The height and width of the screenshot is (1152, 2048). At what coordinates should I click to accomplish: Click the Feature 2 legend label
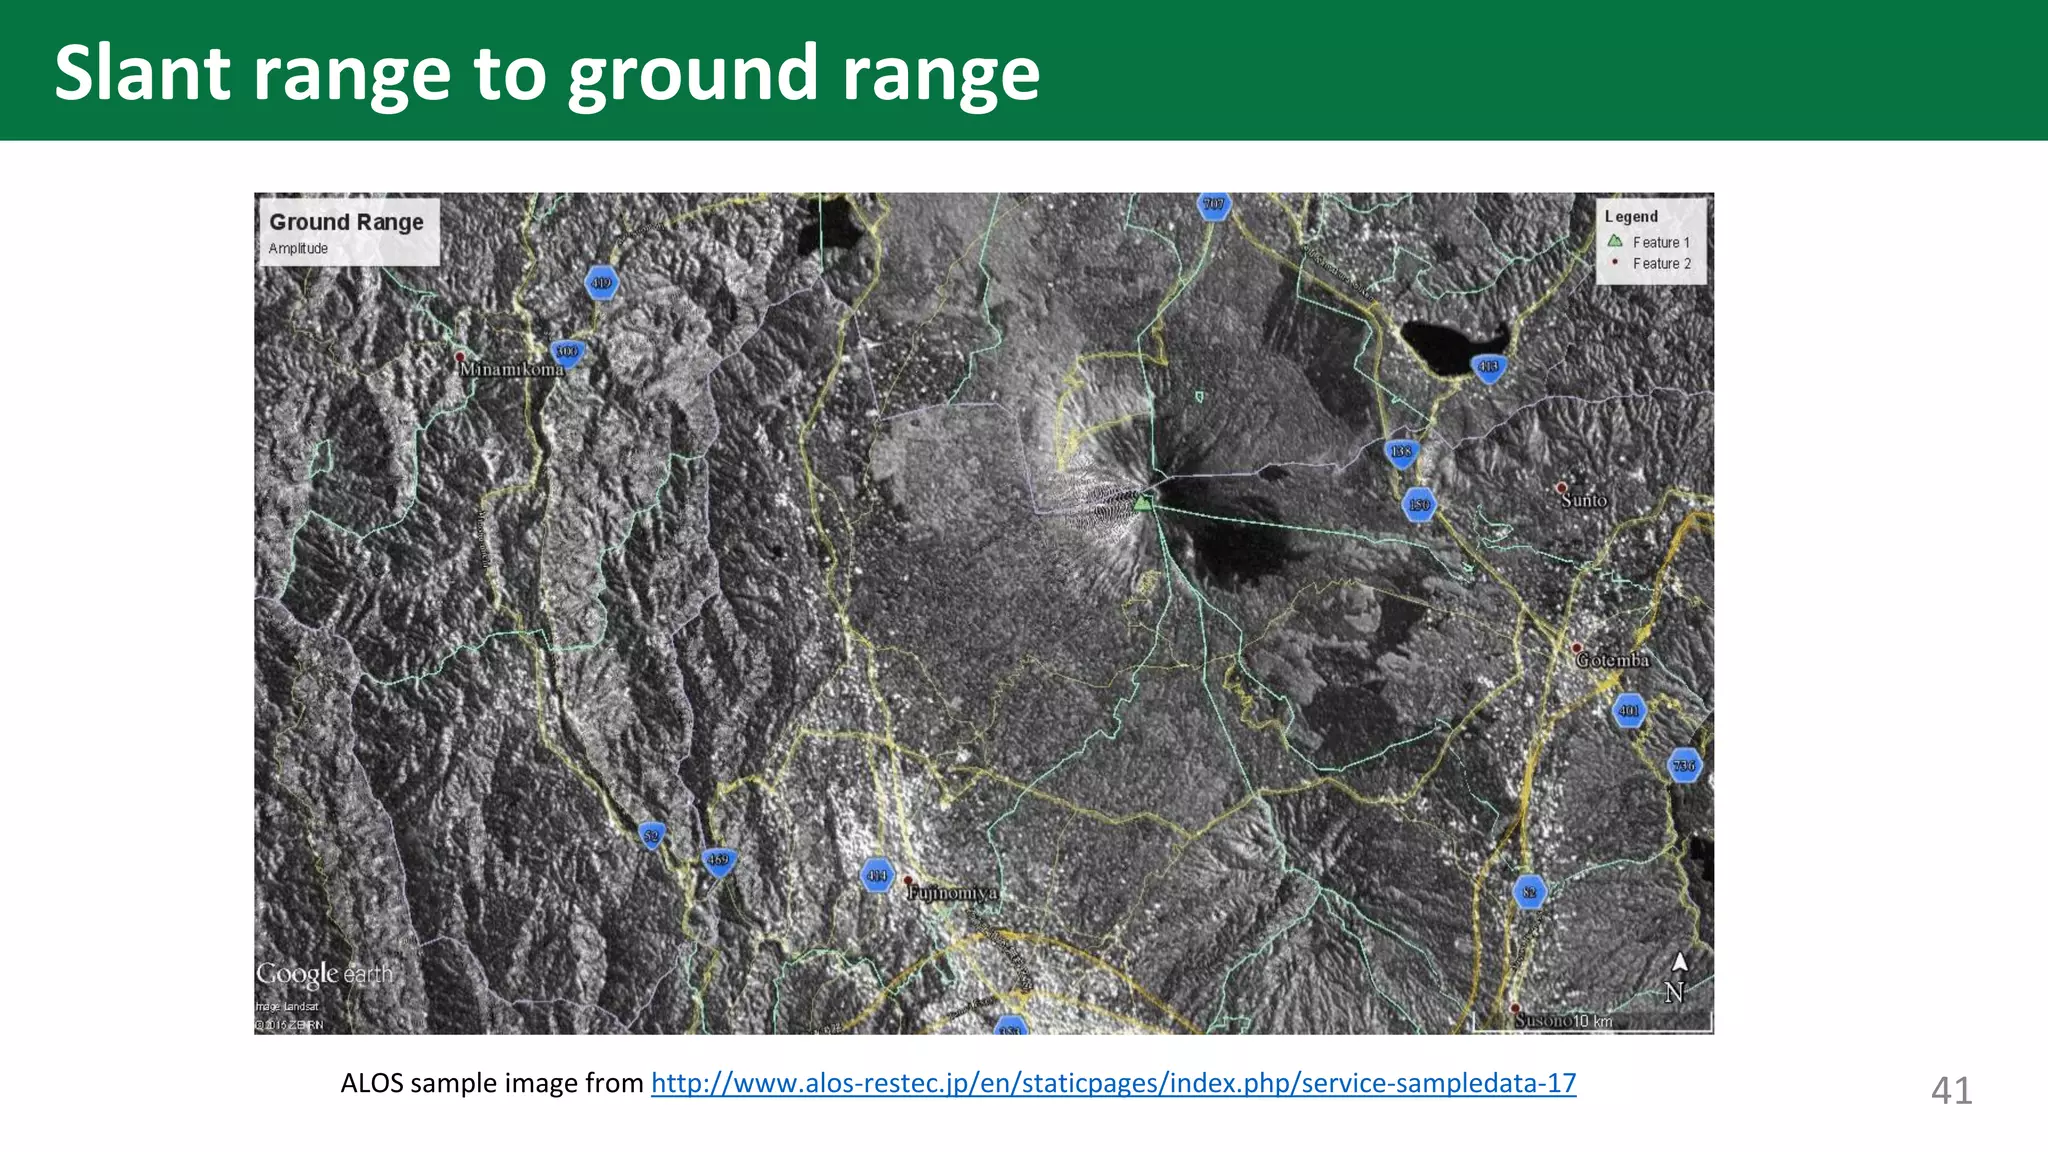[x=1662, y=264]
